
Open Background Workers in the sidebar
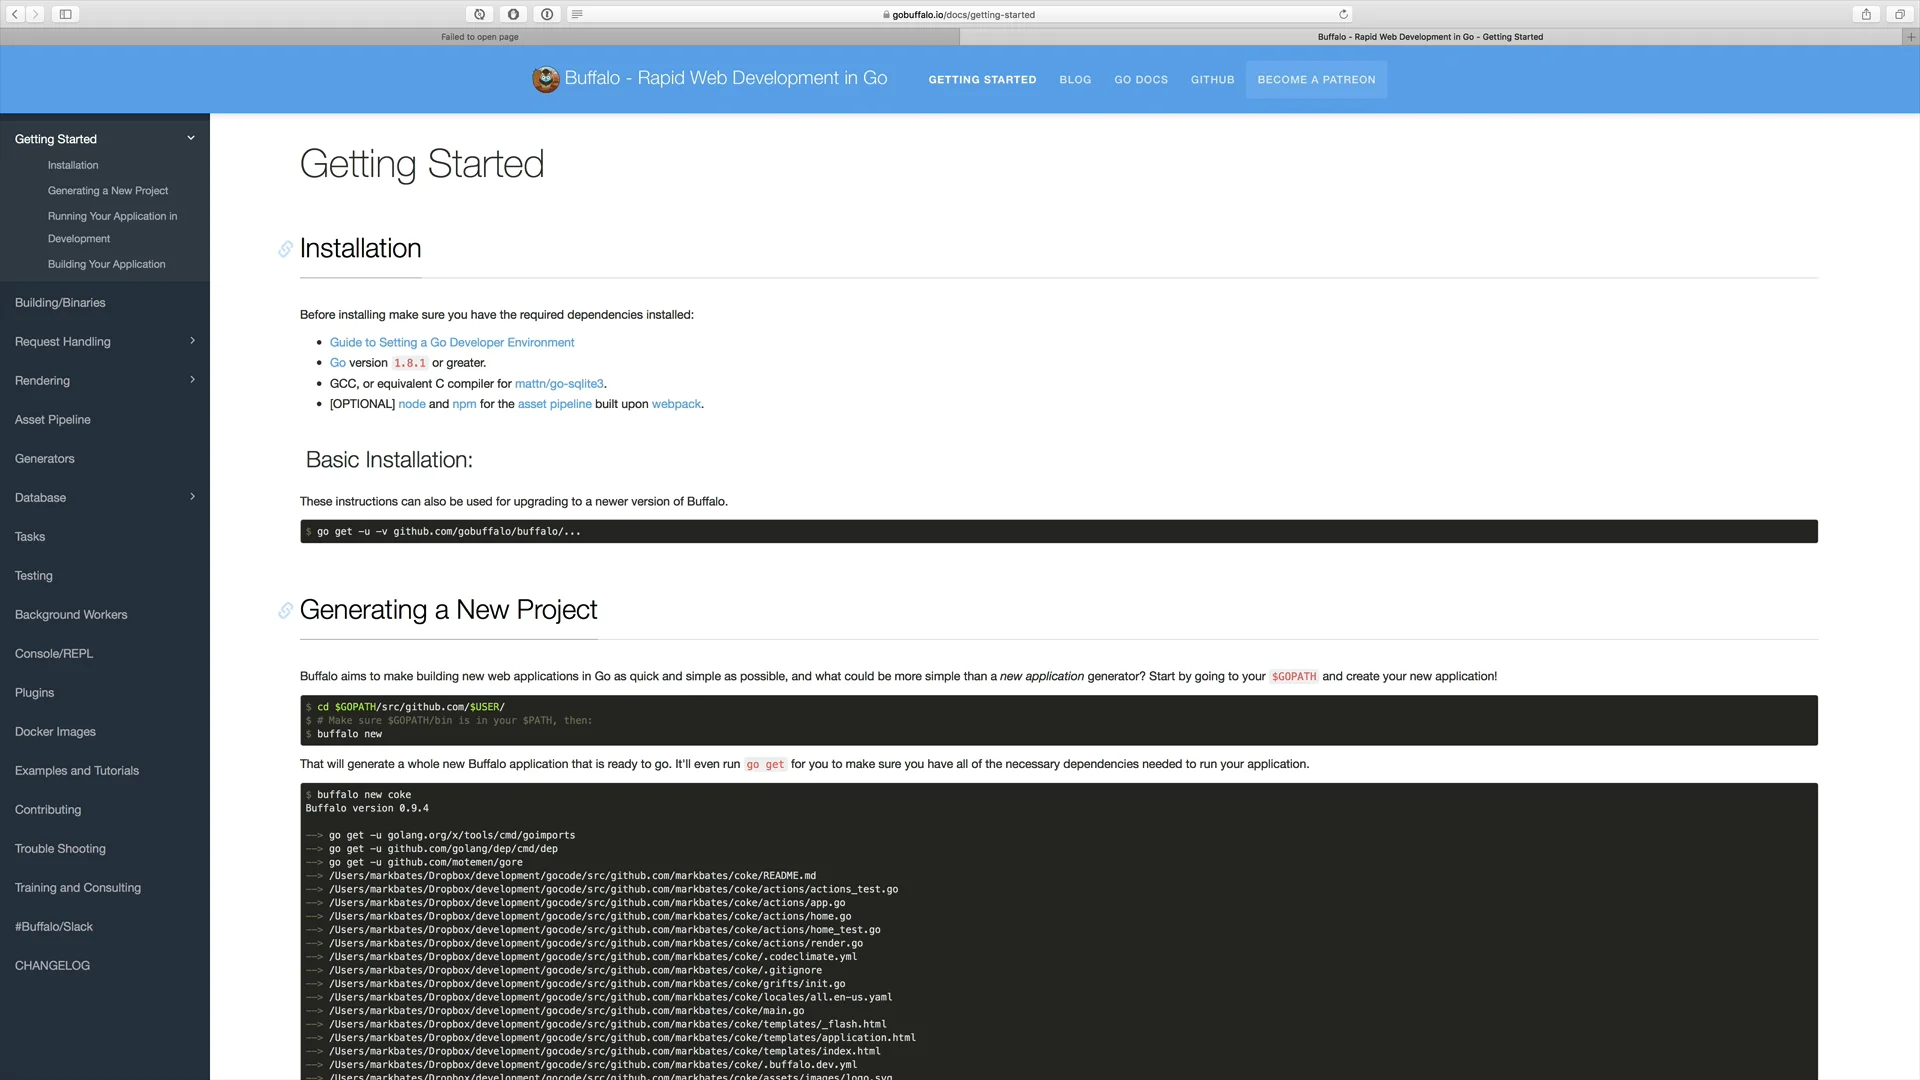pos(71,615)
